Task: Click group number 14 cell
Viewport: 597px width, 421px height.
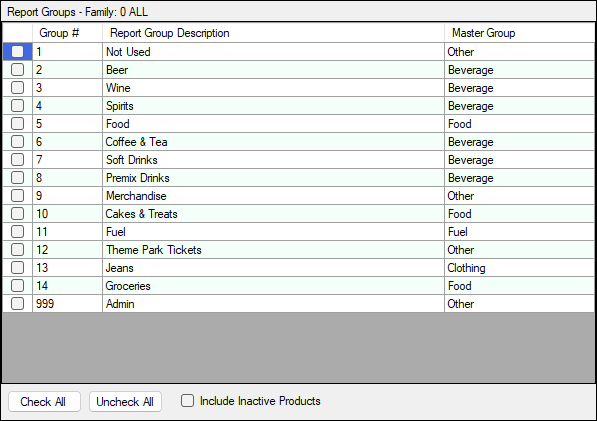Action: pyautogui.click(x=67, y=285)
